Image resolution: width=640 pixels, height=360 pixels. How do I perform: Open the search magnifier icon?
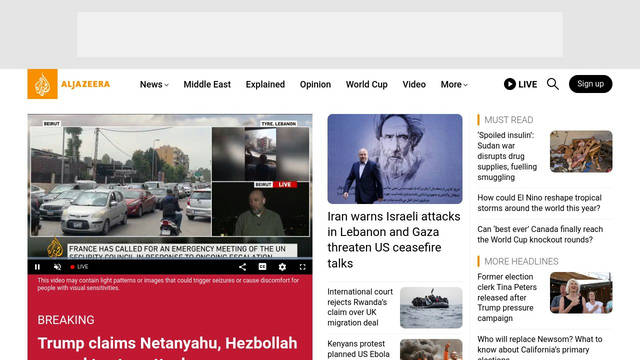coord(553,84)
